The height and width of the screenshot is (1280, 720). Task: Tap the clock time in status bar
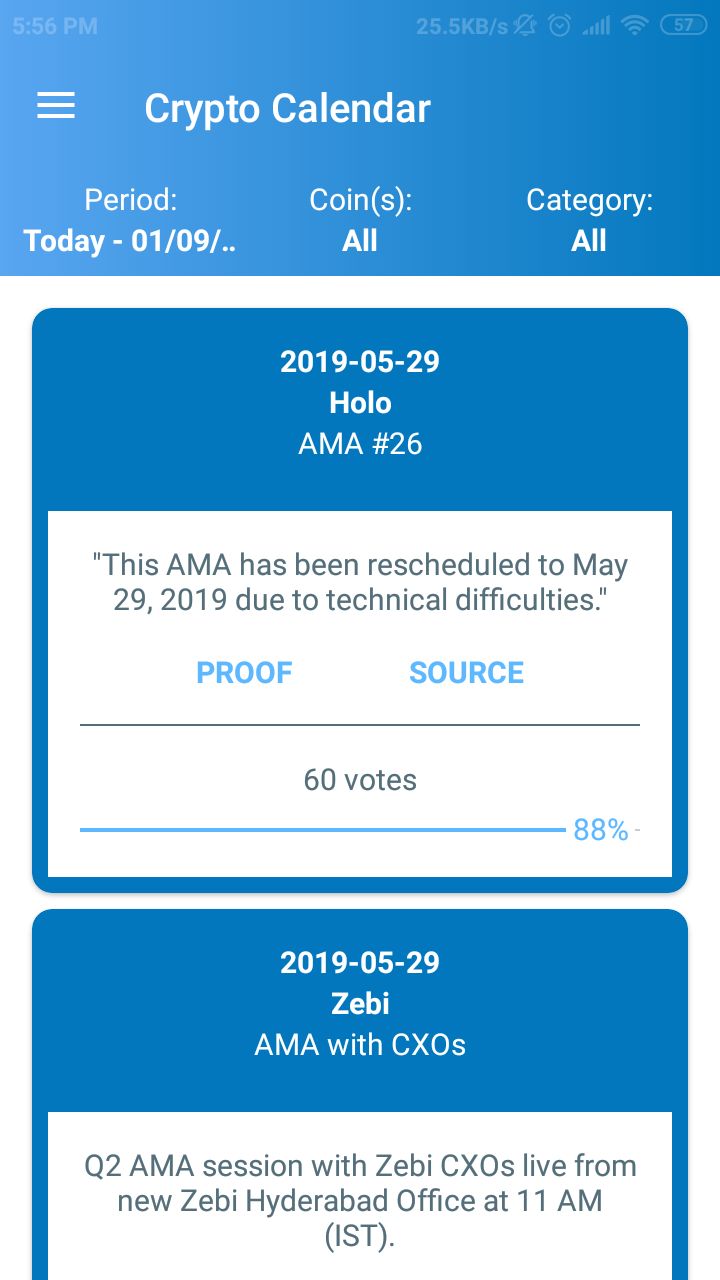tap(55, 27)
